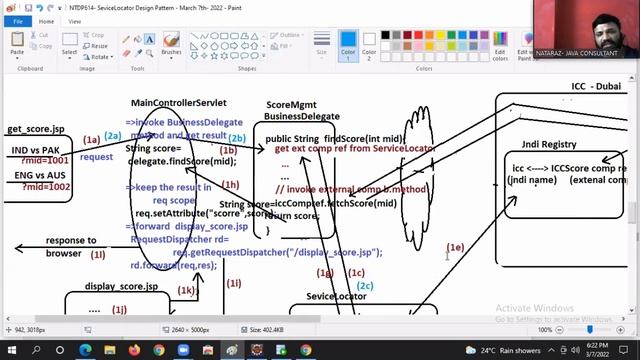
Task: Click the Save icon in the quick access toolbar
Action: (28, 8)
